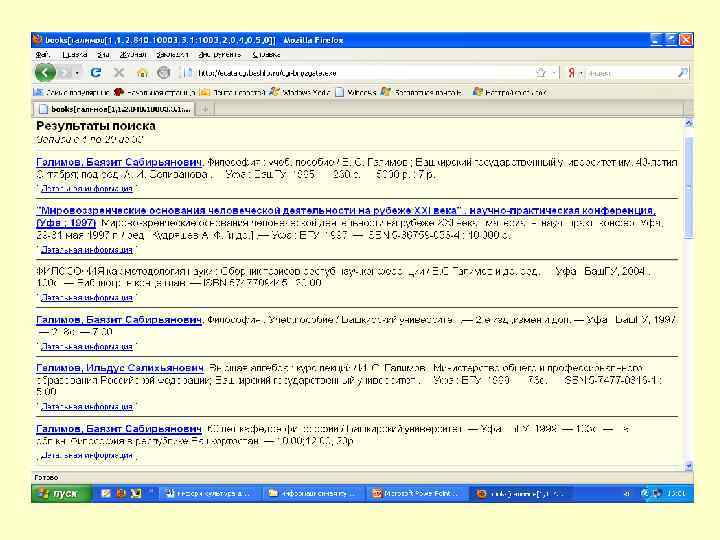Open the Windows bookmark with page icon
720x540 pixels.
(x=356, y=92)
